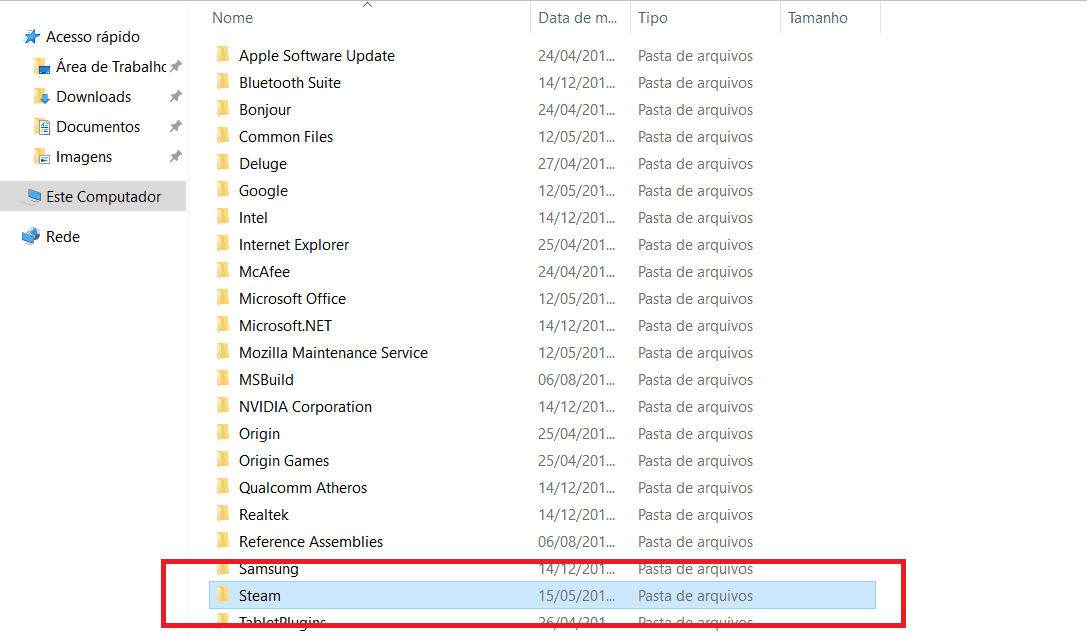Click the Common Files folder icon
The width and height of the screenshot is (1087, 637).
tap(223, 136)
